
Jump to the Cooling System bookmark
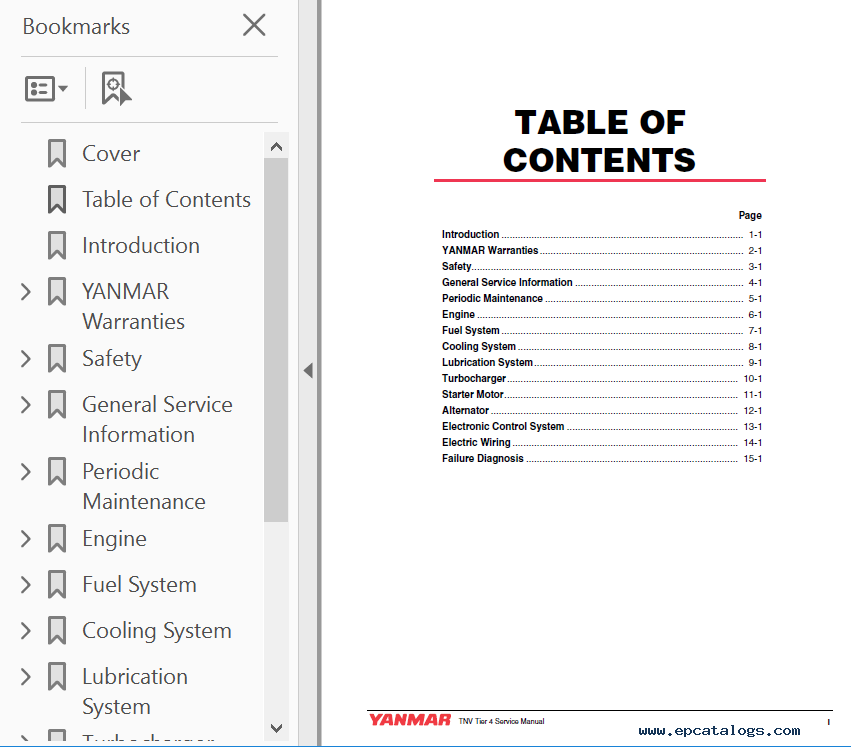pyautogui.click(x=157, y=631)
